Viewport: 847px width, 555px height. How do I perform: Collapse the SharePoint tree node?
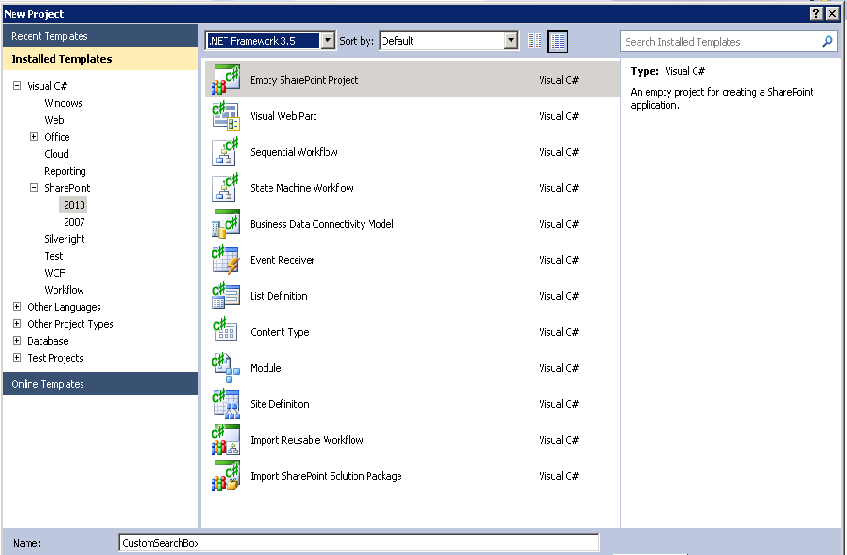point(34,188)
